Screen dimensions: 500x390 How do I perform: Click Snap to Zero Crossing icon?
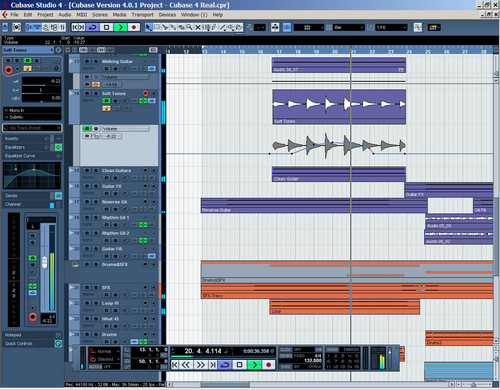[x=418, y=27]
